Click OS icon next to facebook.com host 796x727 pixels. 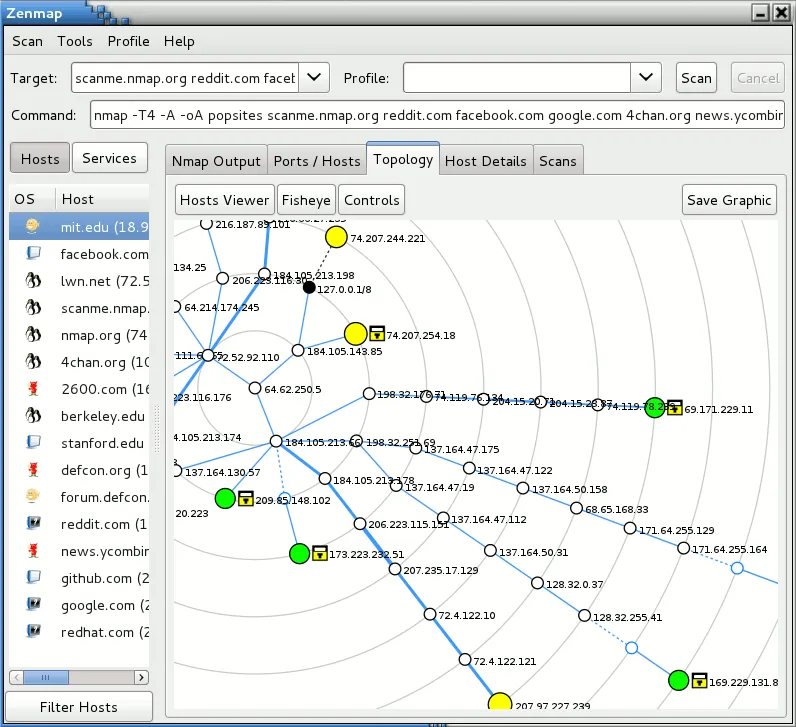coord(33,253)
